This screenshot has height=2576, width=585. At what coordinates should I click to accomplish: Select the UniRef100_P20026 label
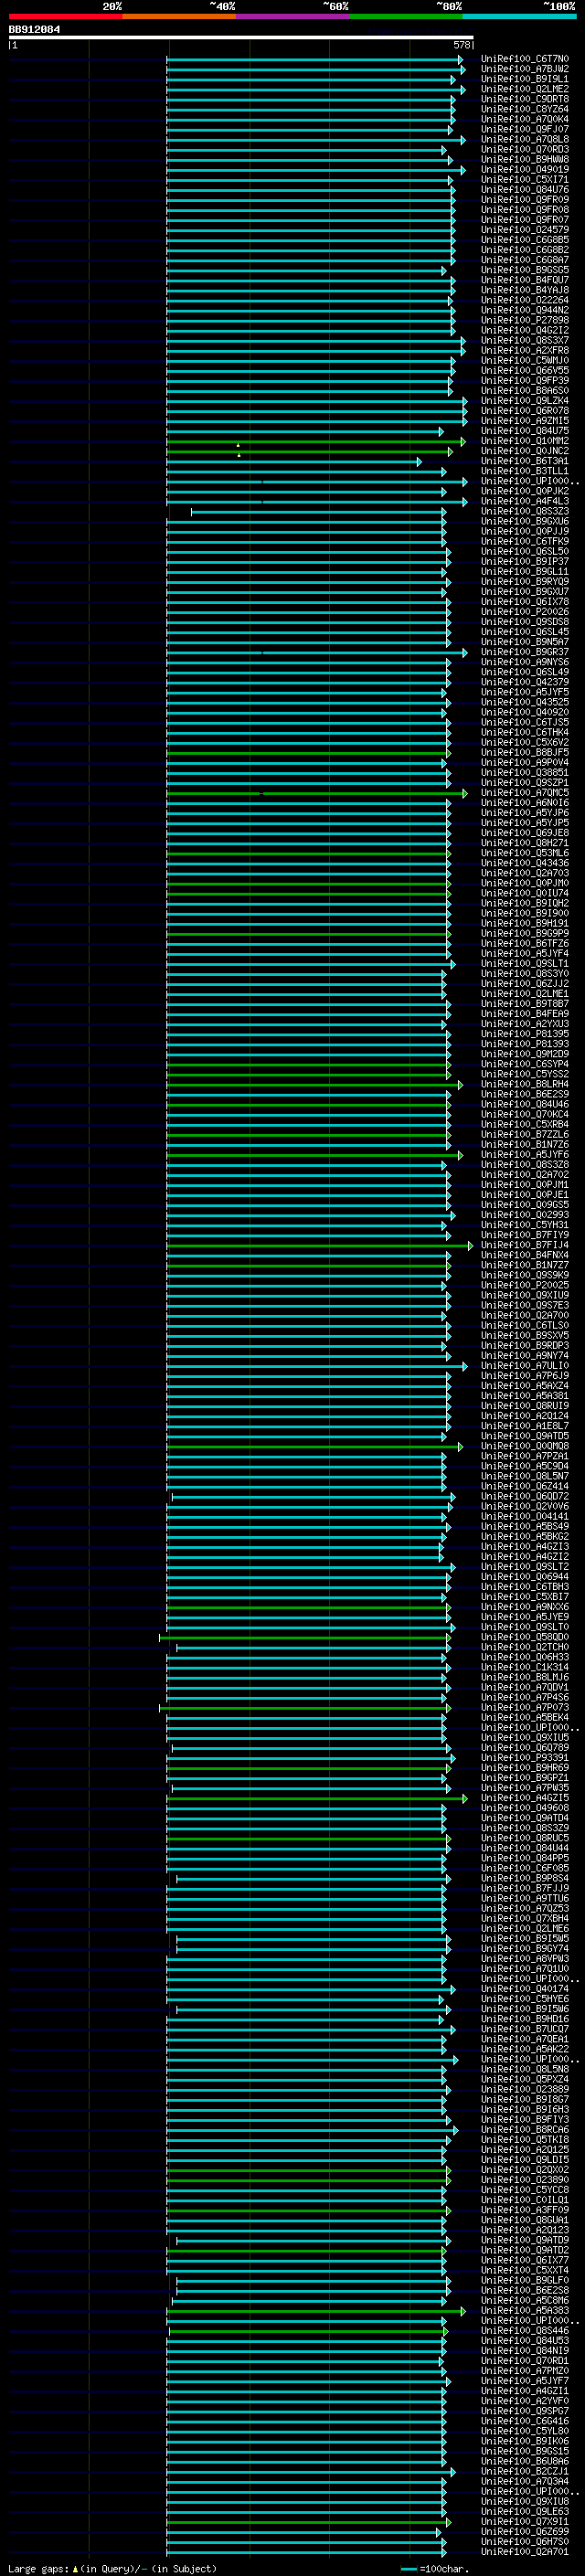[525, 611]
